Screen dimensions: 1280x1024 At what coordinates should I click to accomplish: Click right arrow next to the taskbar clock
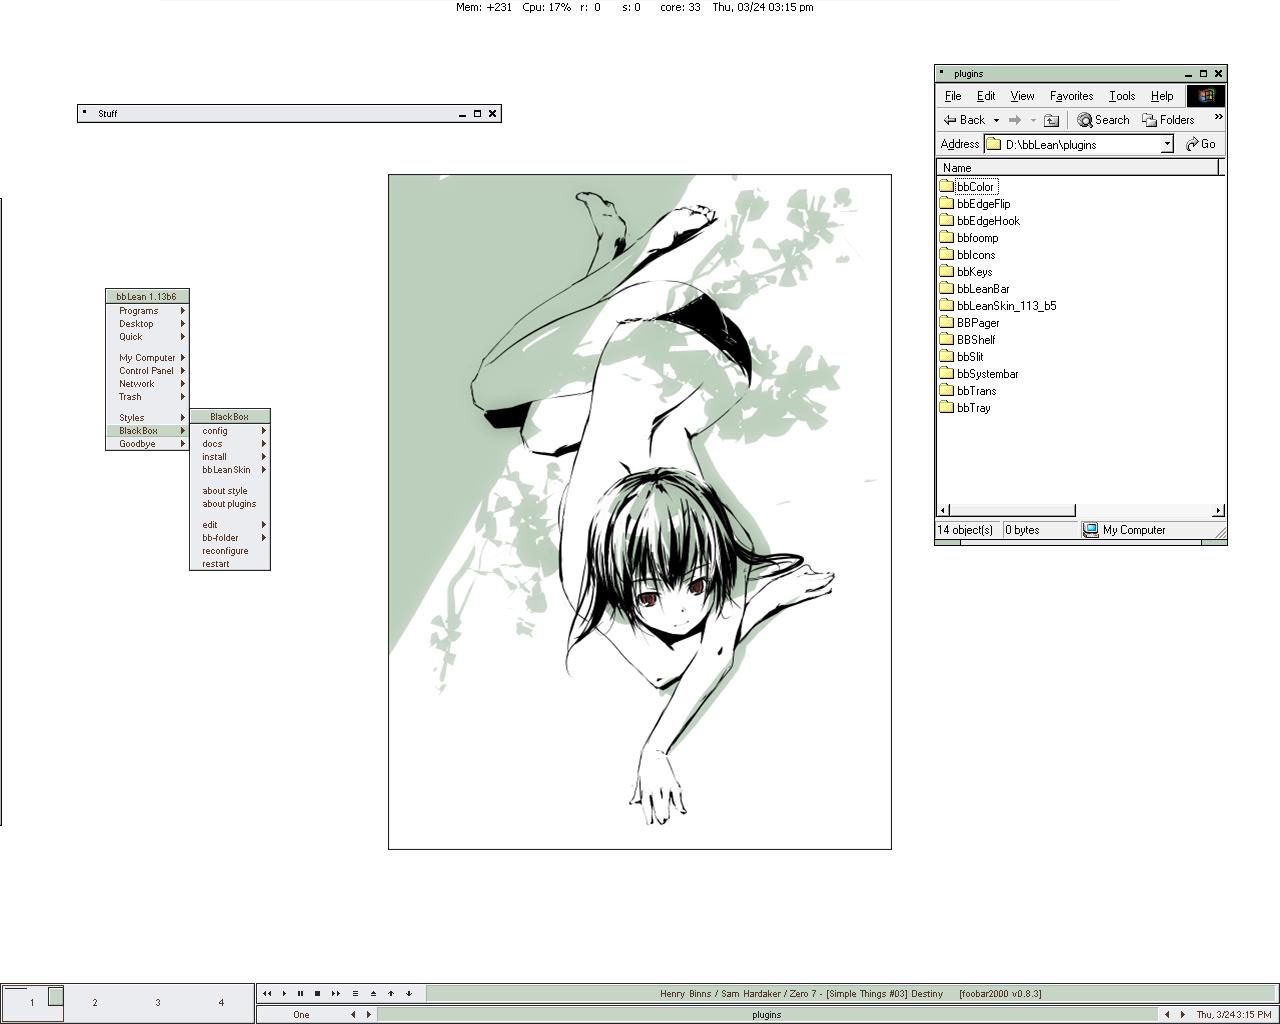1182,1014
